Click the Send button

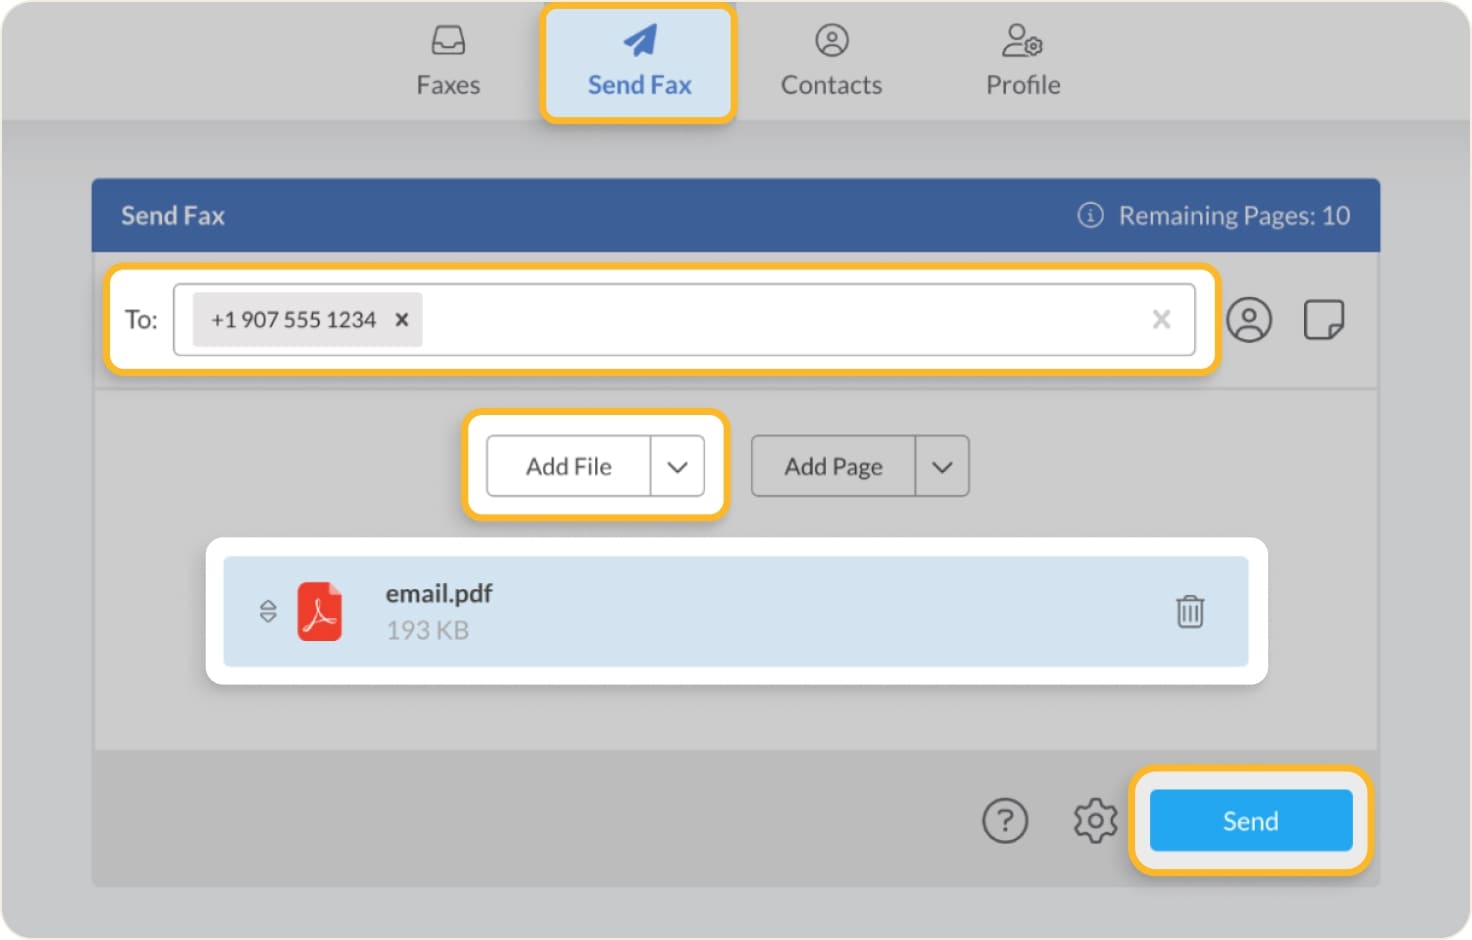click(1249, 820)
